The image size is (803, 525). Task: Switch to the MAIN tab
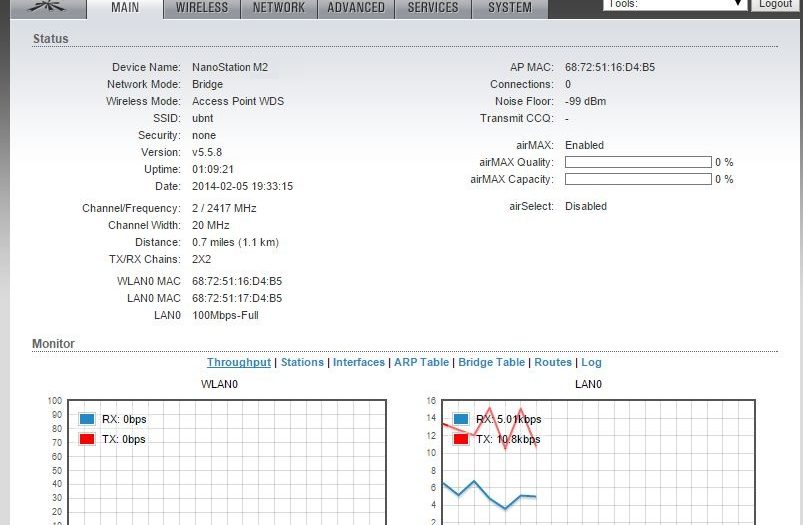point(125,8)
